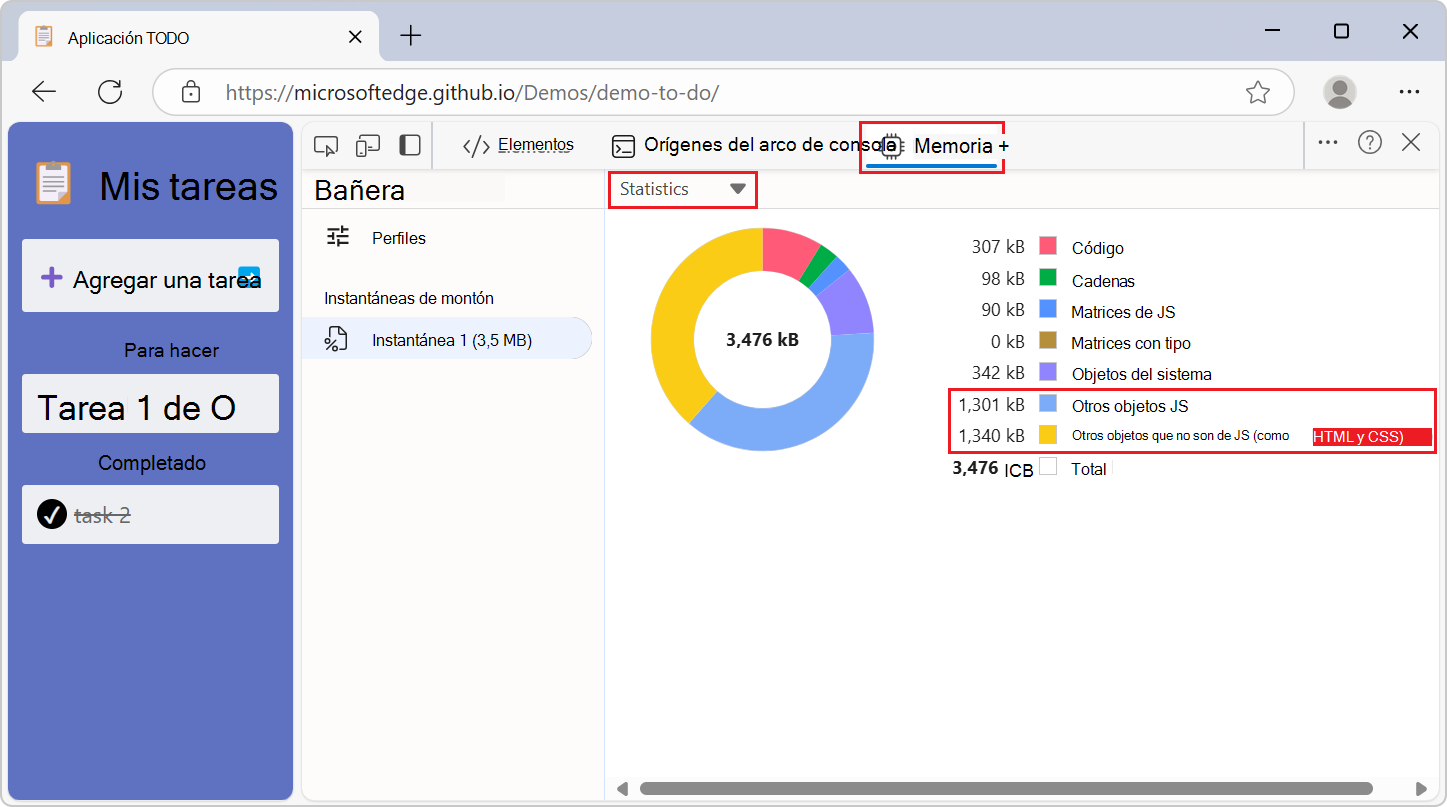Click the yellow non-JS objects swatch

(x=1048, y=435)
